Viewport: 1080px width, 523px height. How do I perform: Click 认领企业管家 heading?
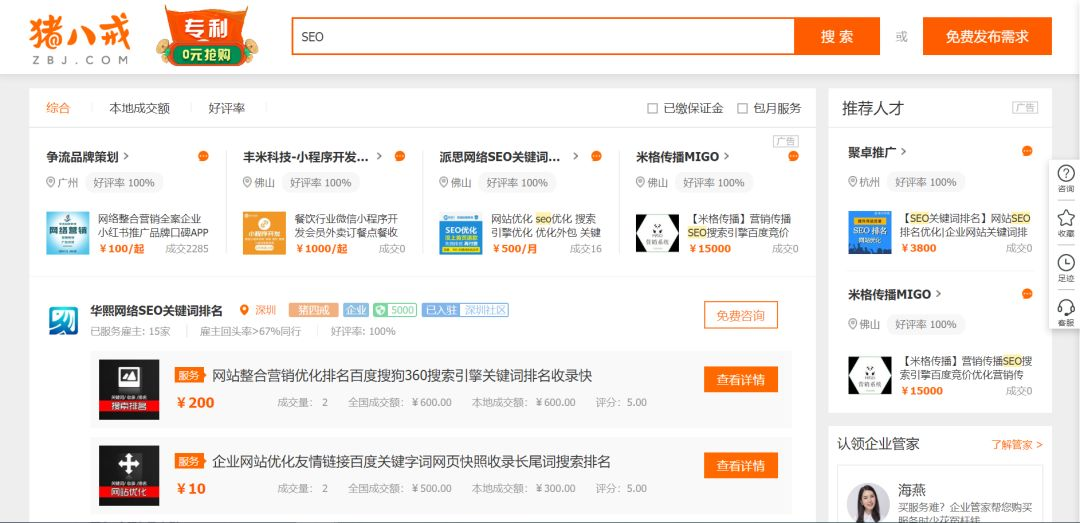[x=878, y=444]
